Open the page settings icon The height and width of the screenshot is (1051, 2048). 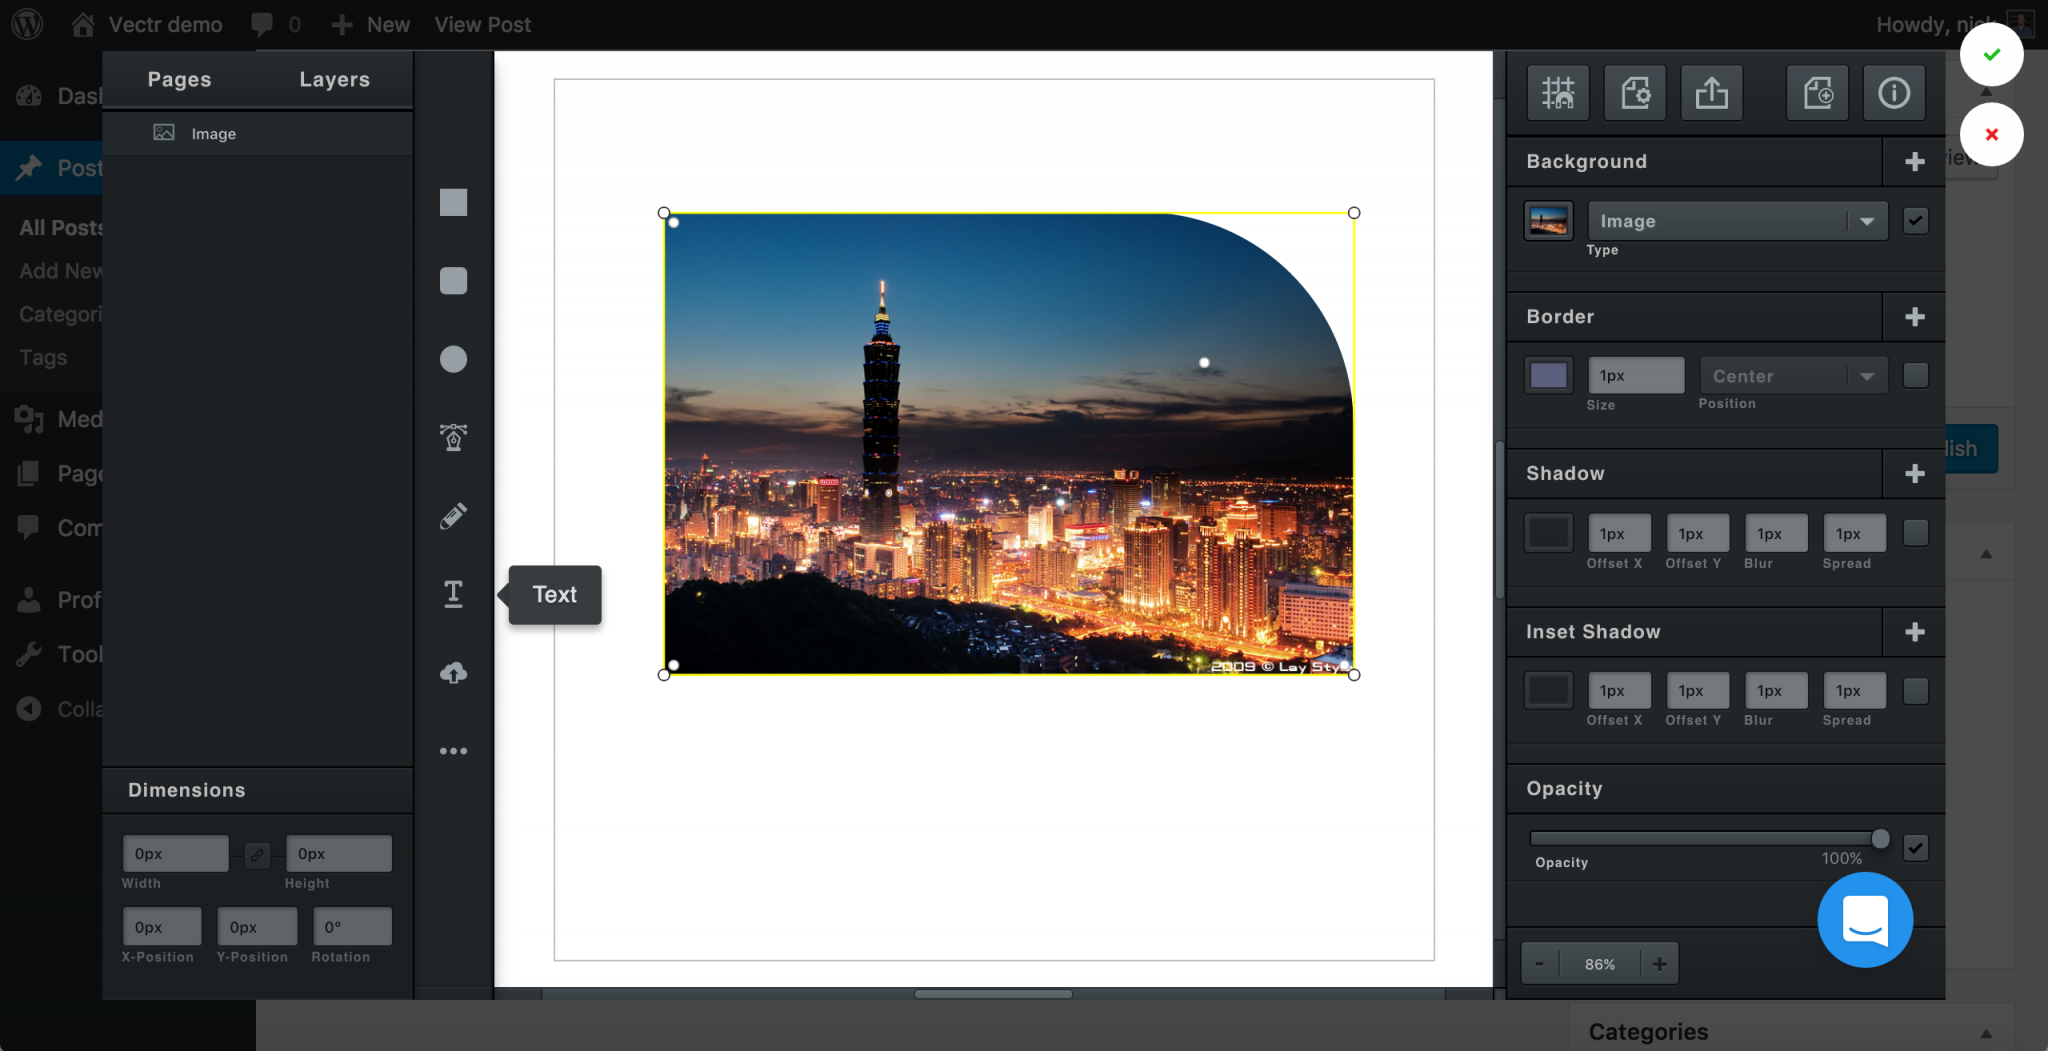point(1634,92)
